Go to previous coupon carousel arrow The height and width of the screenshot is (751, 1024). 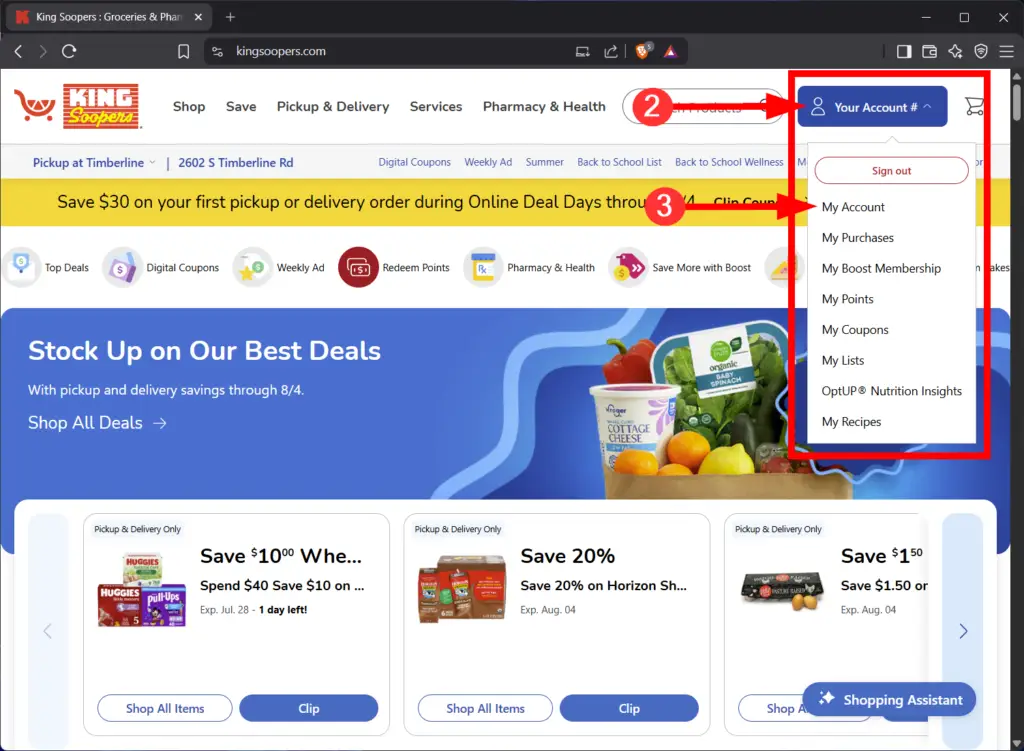tap(48, 631)
